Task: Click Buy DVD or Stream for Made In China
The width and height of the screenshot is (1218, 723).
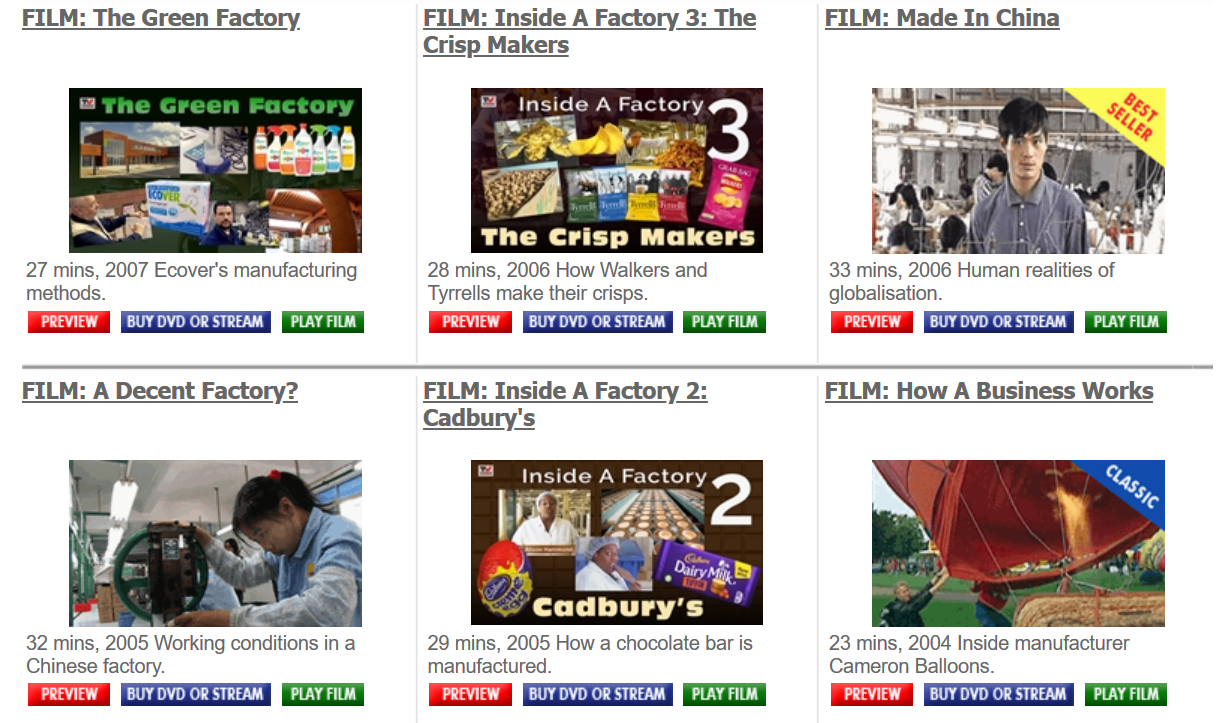Action: (x=998, y=322)
